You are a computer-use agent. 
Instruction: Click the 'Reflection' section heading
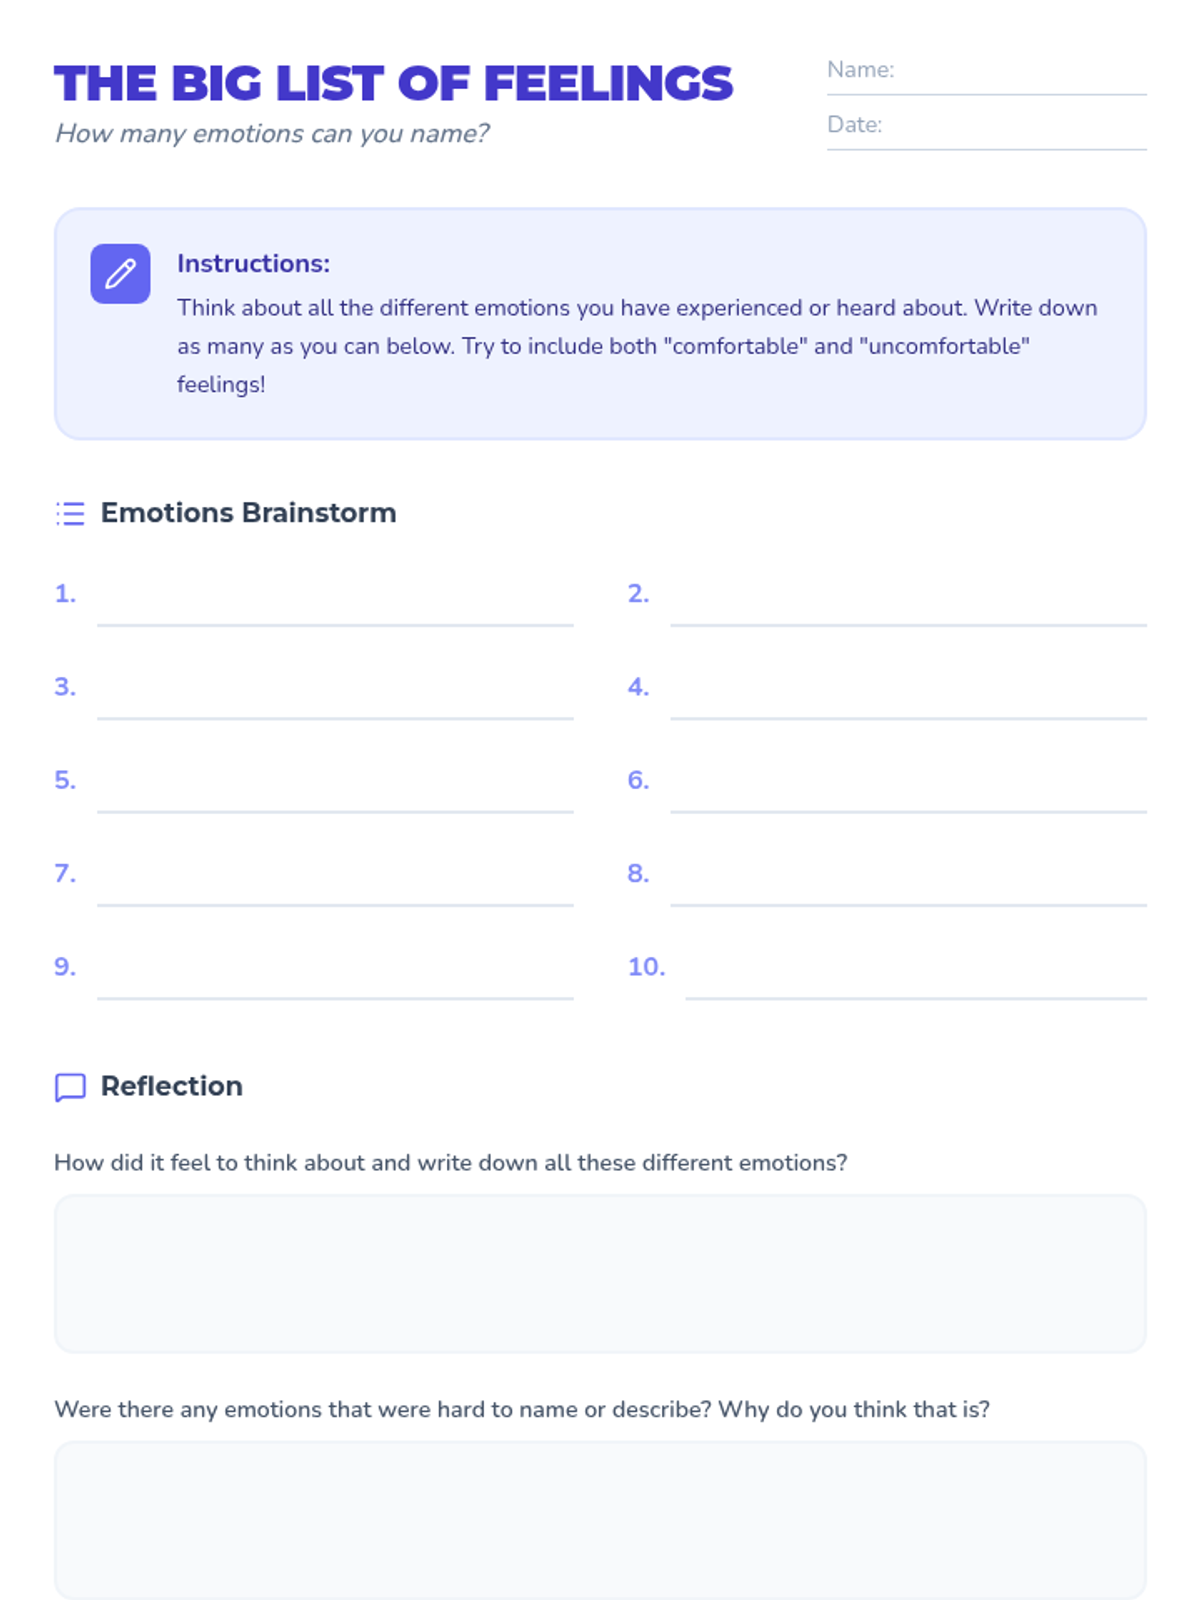[x=171, y=1086]
